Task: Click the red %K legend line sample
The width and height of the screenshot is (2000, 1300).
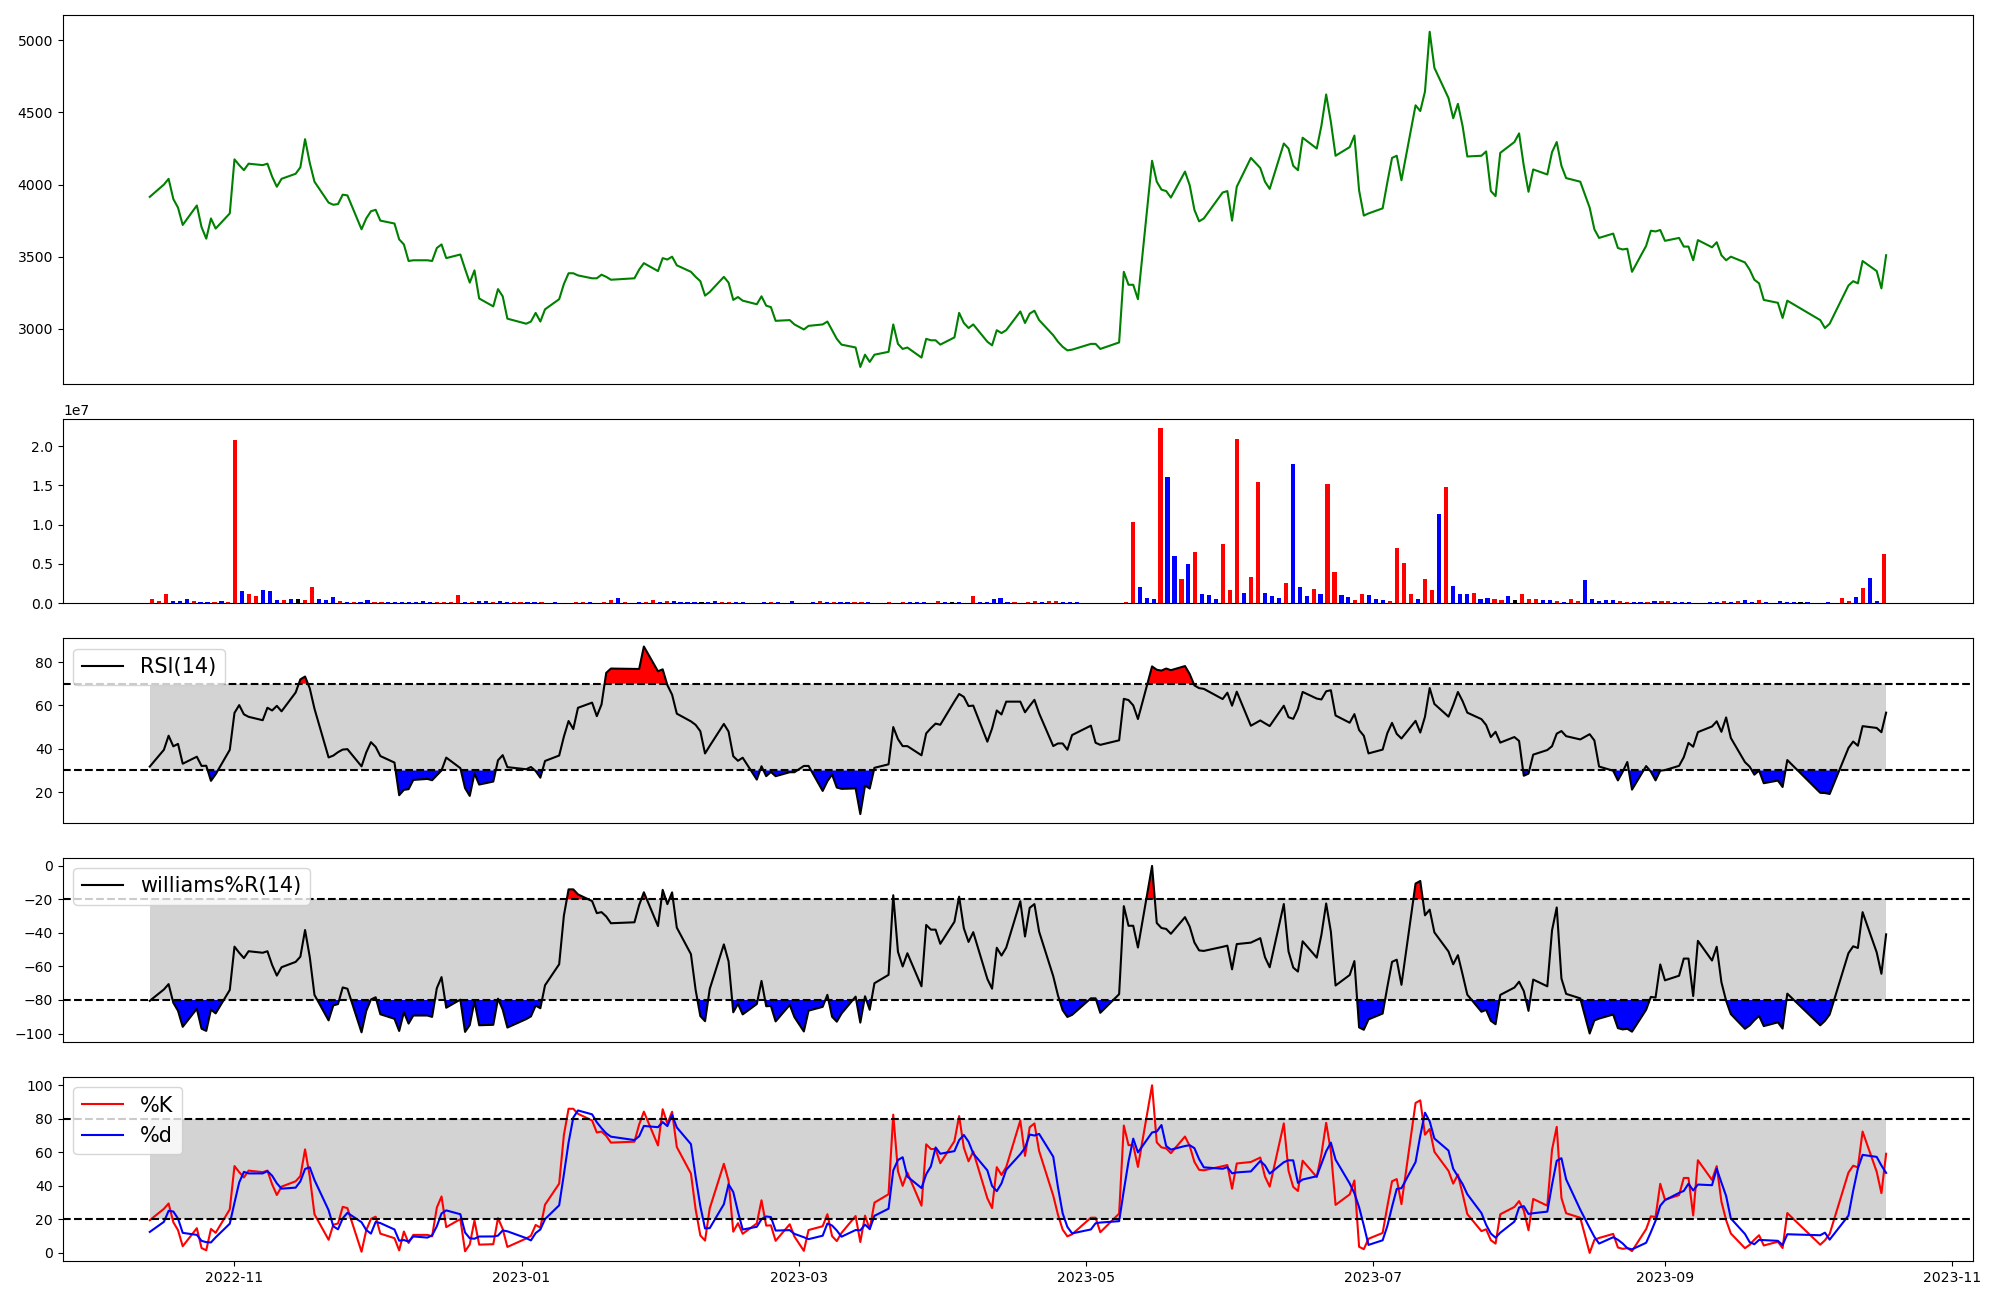Action: tap(103, 1105)
